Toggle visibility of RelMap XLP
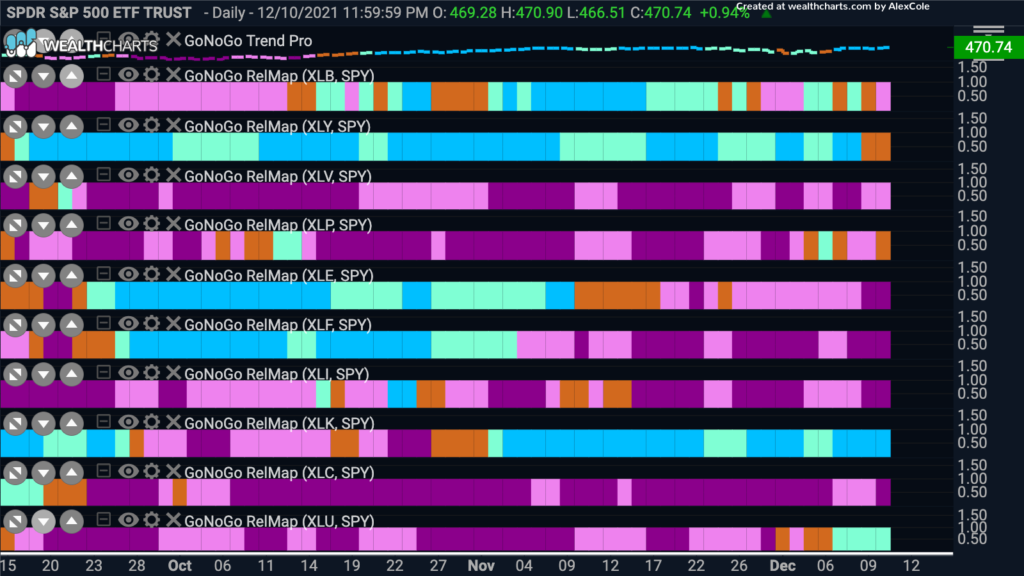 [128, 224]
